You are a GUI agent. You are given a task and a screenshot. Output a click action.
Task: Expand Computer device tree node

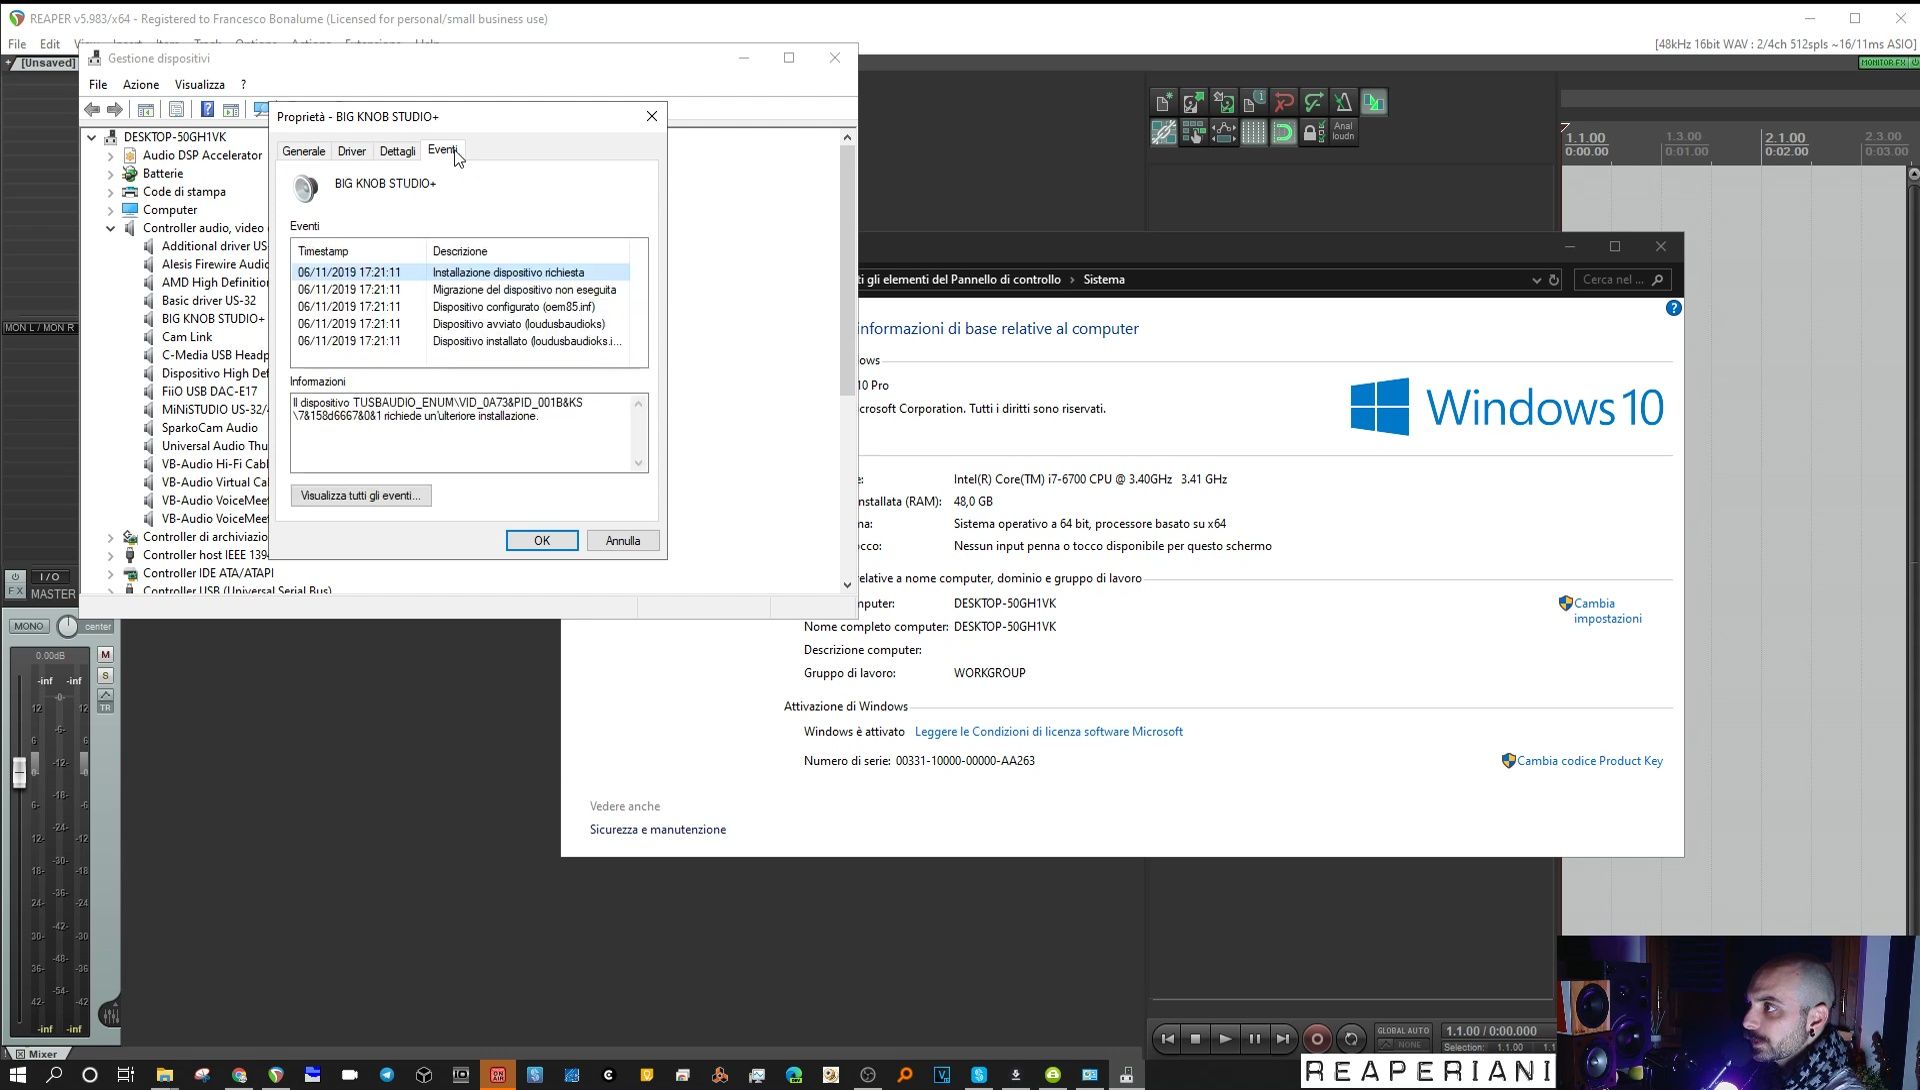(x=111, y=210)
